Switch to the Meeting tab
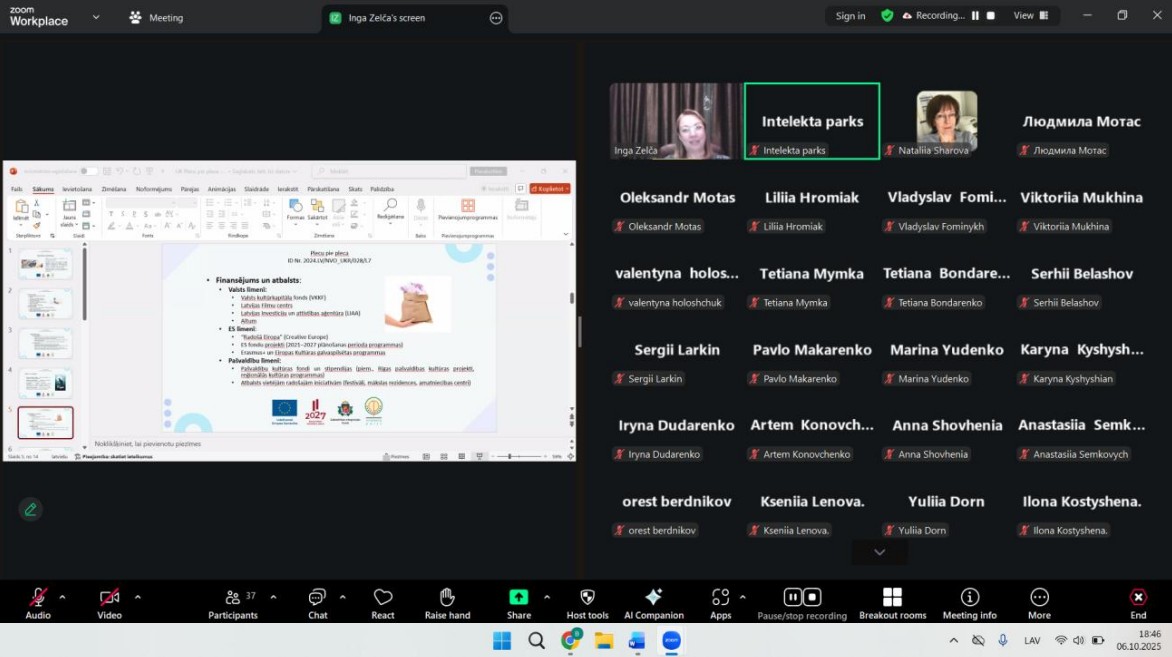This screenshot has width=1172, height=657. pos(156,17)
